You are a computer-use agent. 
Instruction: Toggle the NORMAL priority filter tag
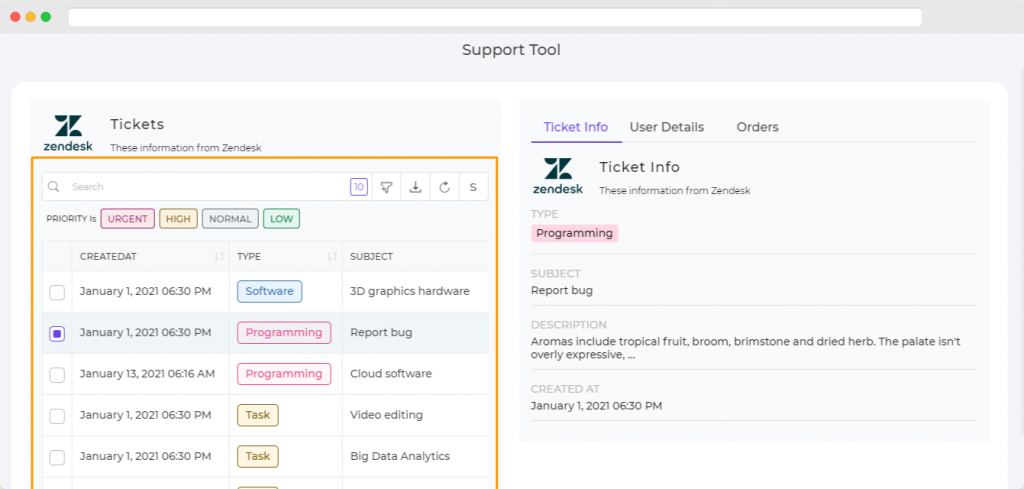tap(230, 219)
